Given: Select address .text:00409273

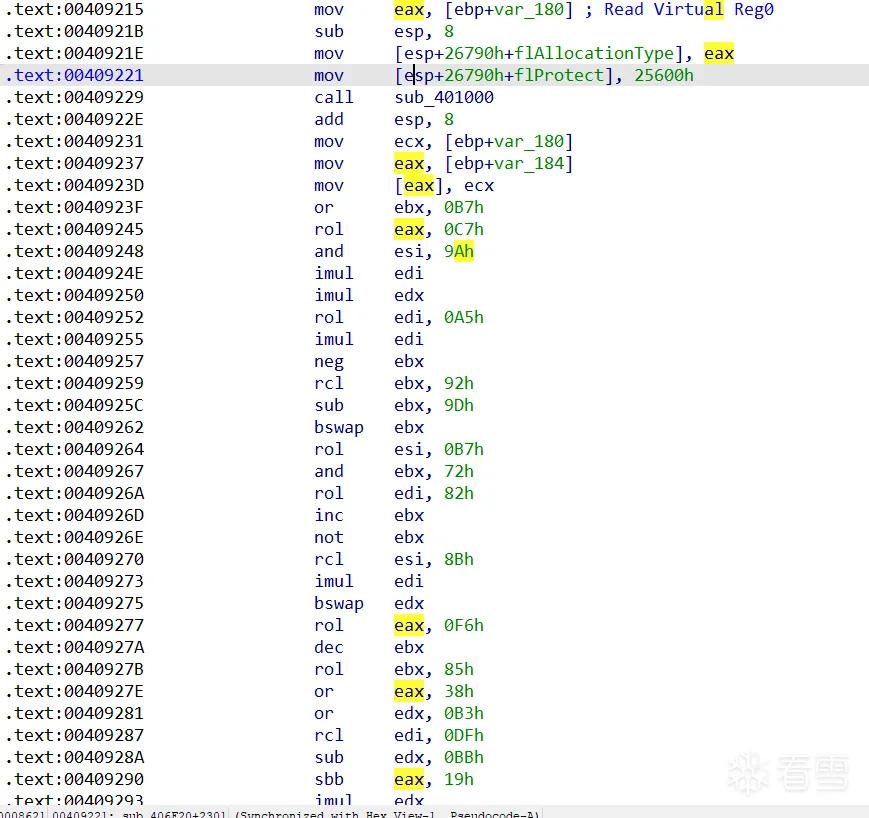Looking at the screenshot, I should pyautogui.click(x=74, y=581).
